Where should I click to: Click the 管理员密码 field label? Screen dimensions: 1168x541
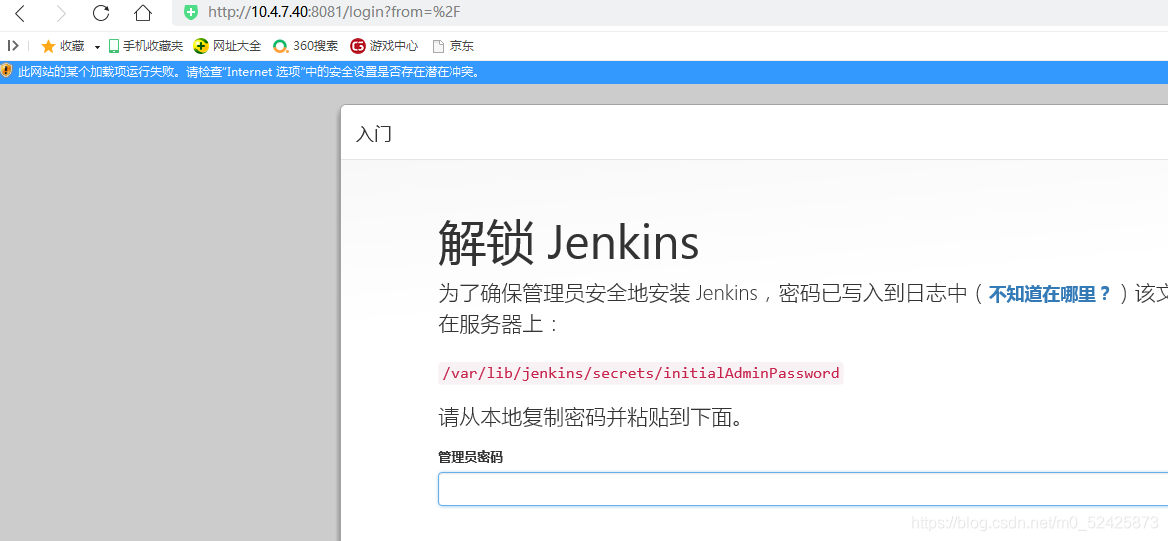(470, 457)
